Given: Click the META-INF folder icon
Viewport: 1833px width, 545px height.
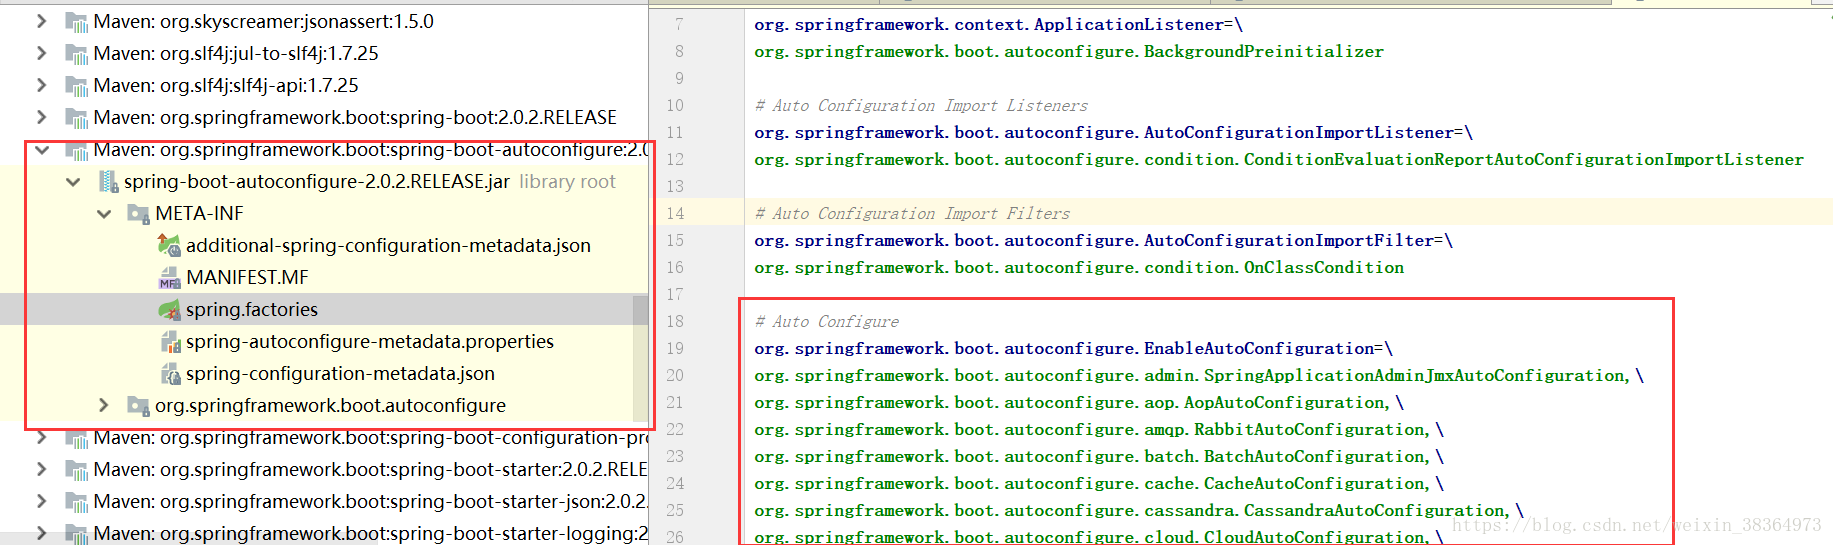Looking at the screenshot, I should click(x=138, y=213).
